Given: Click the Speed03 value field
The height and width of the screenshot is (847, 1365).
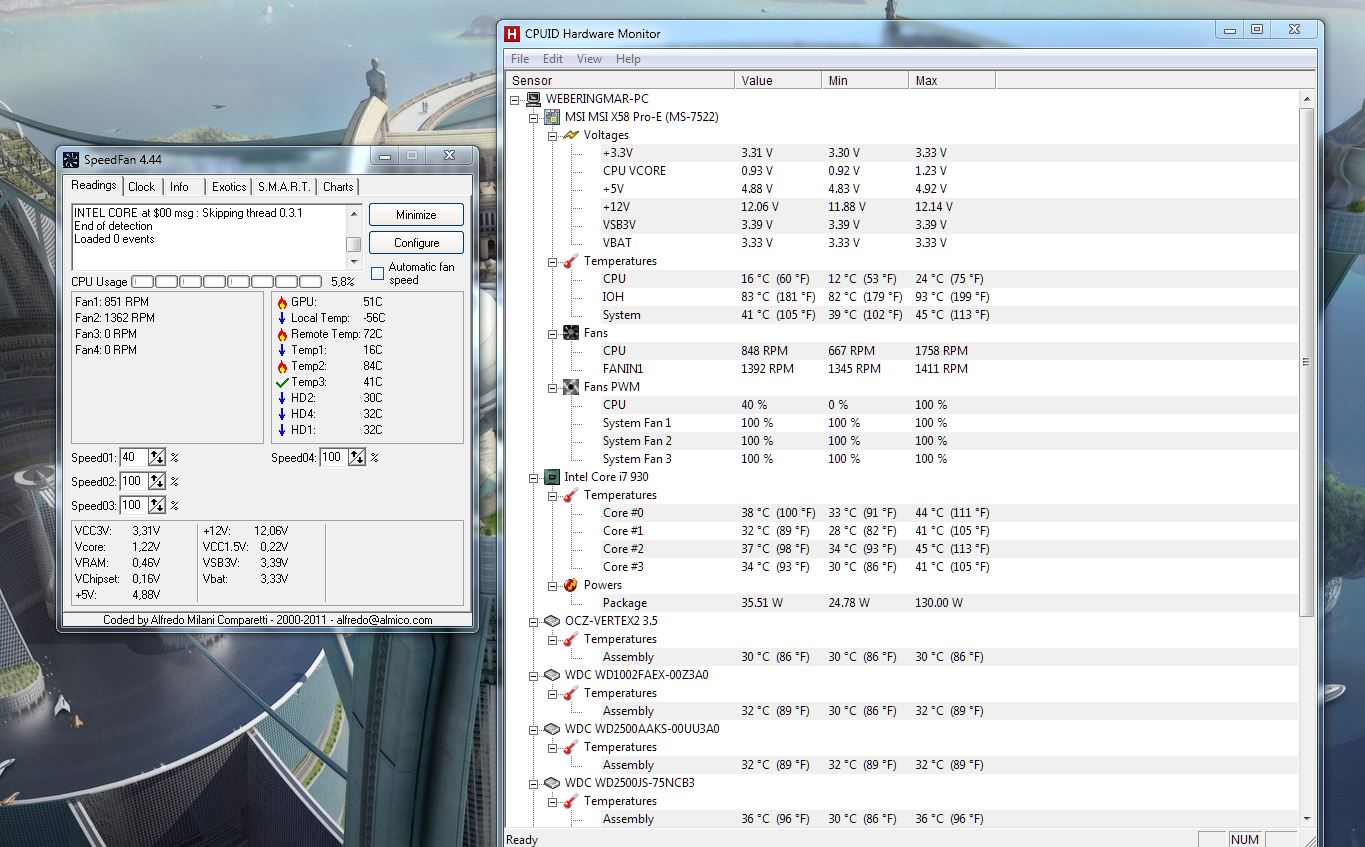Looking at the screenshot, I should [x=133, y=505].
